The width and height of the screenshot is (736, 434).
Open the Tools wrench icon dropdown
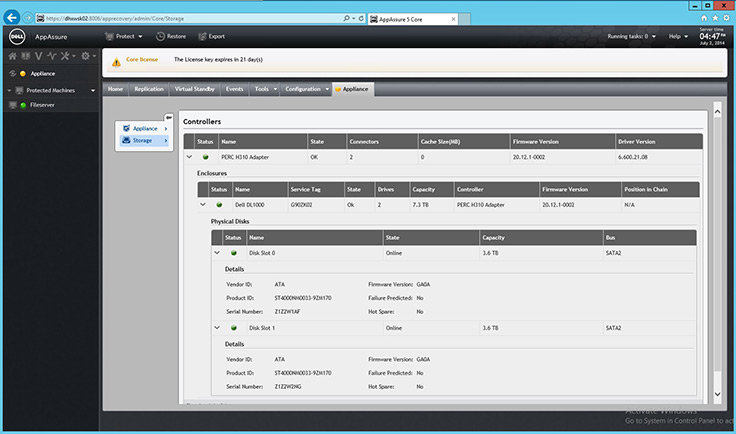[68, 56]
